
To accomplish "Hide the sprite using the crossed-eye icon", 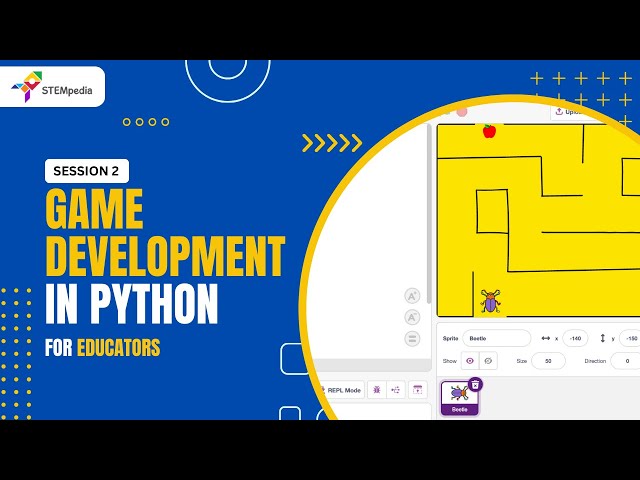I will 488,361.
